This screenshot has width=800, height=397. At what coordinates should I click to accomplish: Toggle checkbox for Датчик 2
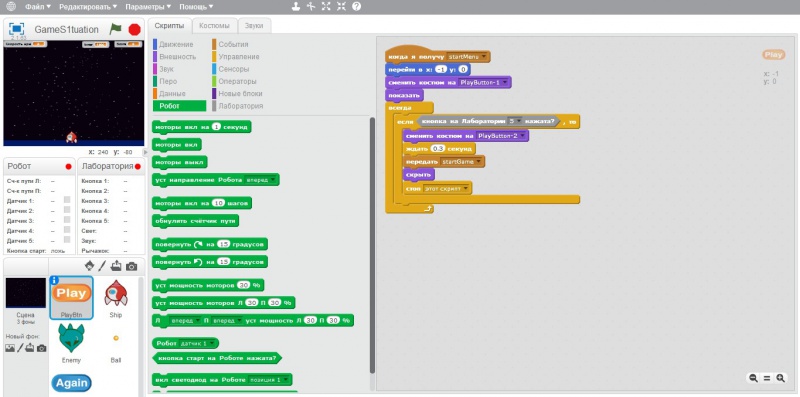(x=67, y=211)
